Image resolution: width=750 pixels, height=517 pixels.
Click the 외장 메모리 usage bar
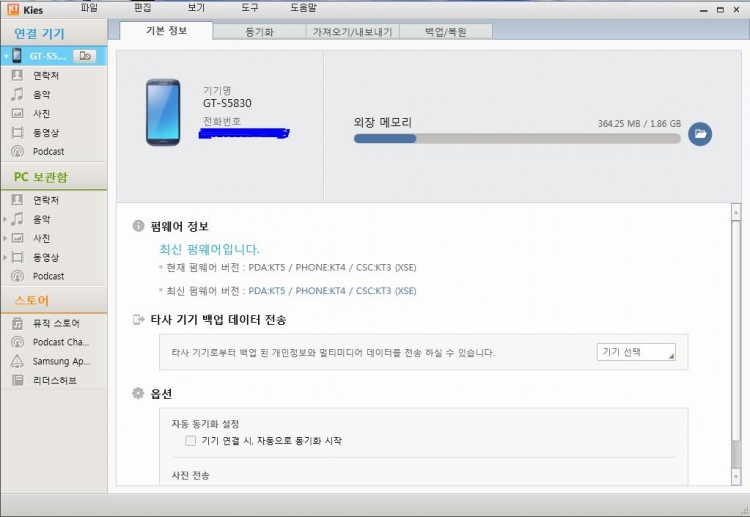pos(517,139)
